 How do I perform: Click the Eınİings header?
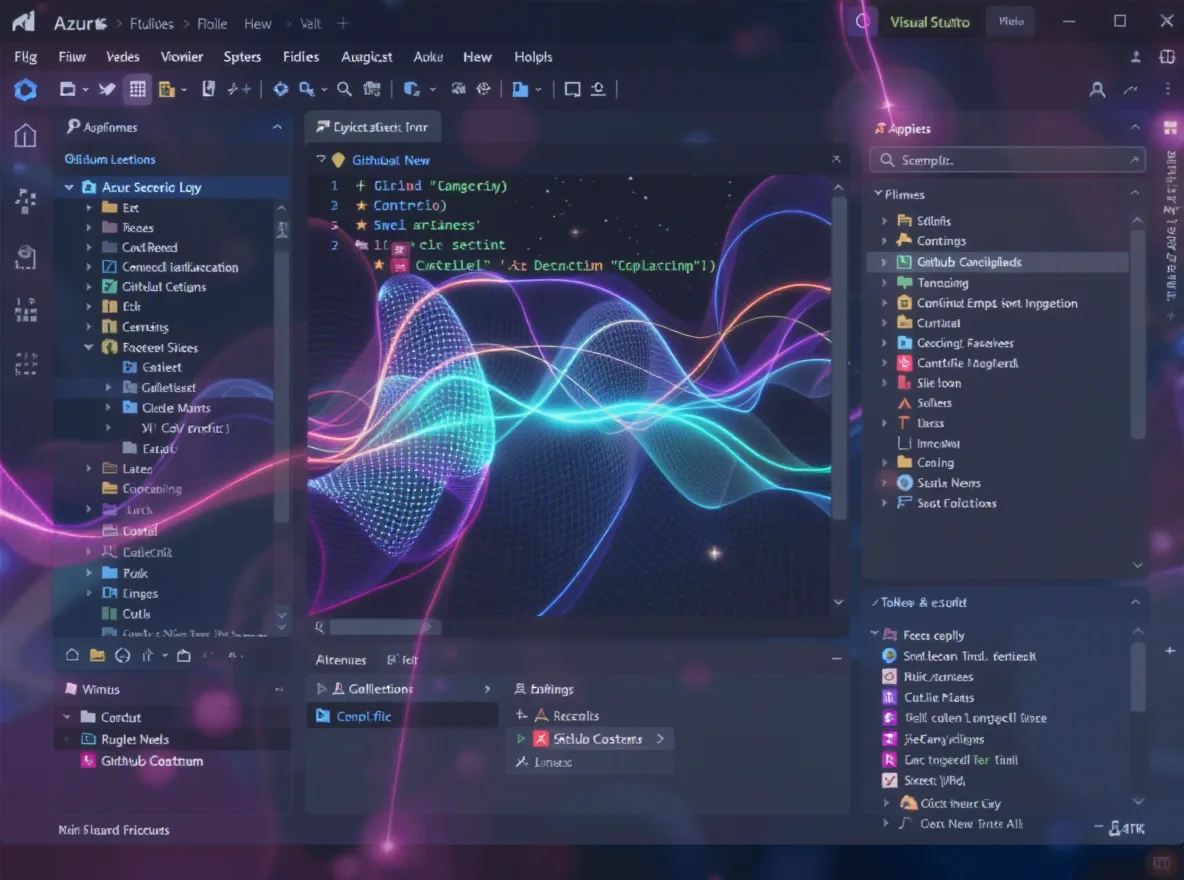click(551, 689)
